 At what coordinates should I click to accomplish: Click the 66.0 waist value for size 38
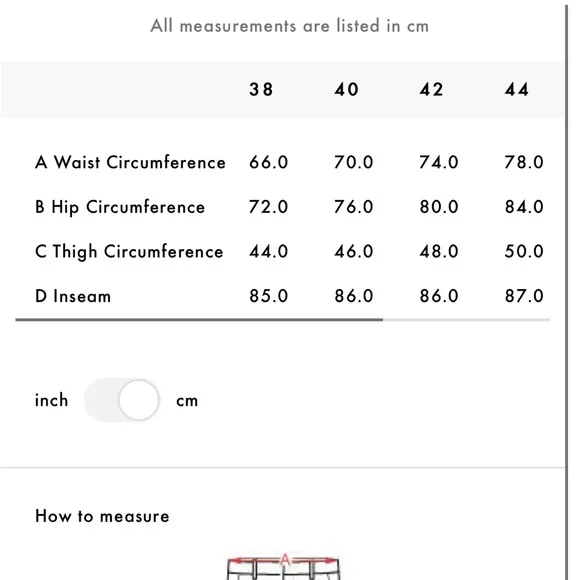pyautogui.click(x=269, y=162)
